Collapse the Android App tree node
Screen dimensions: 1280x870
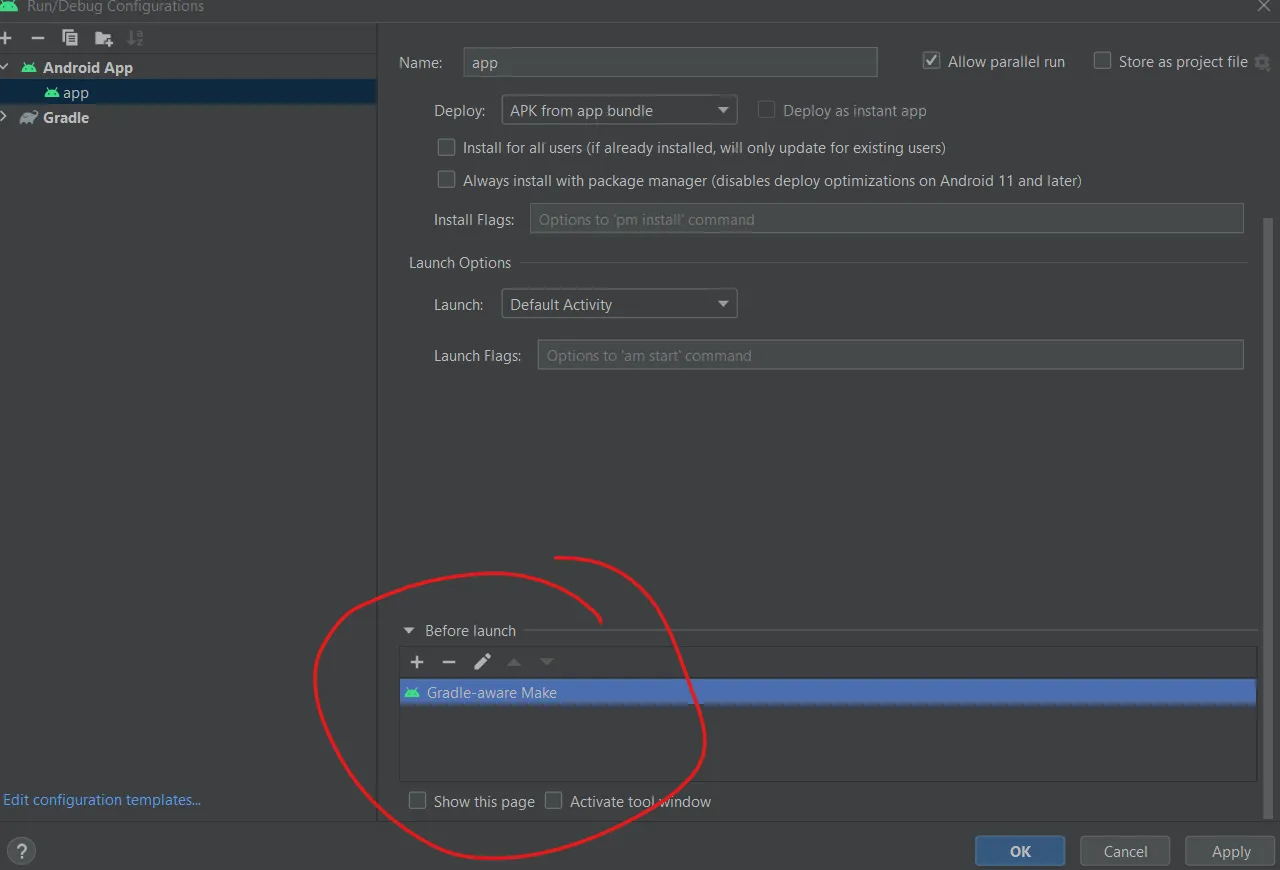point(5,67)
